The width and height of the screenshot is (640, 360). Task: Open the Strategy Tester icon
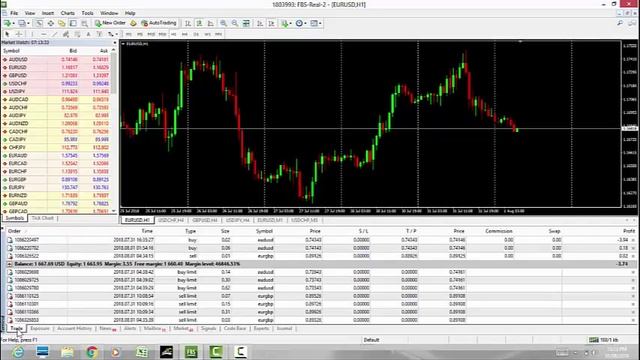(84, 23)
